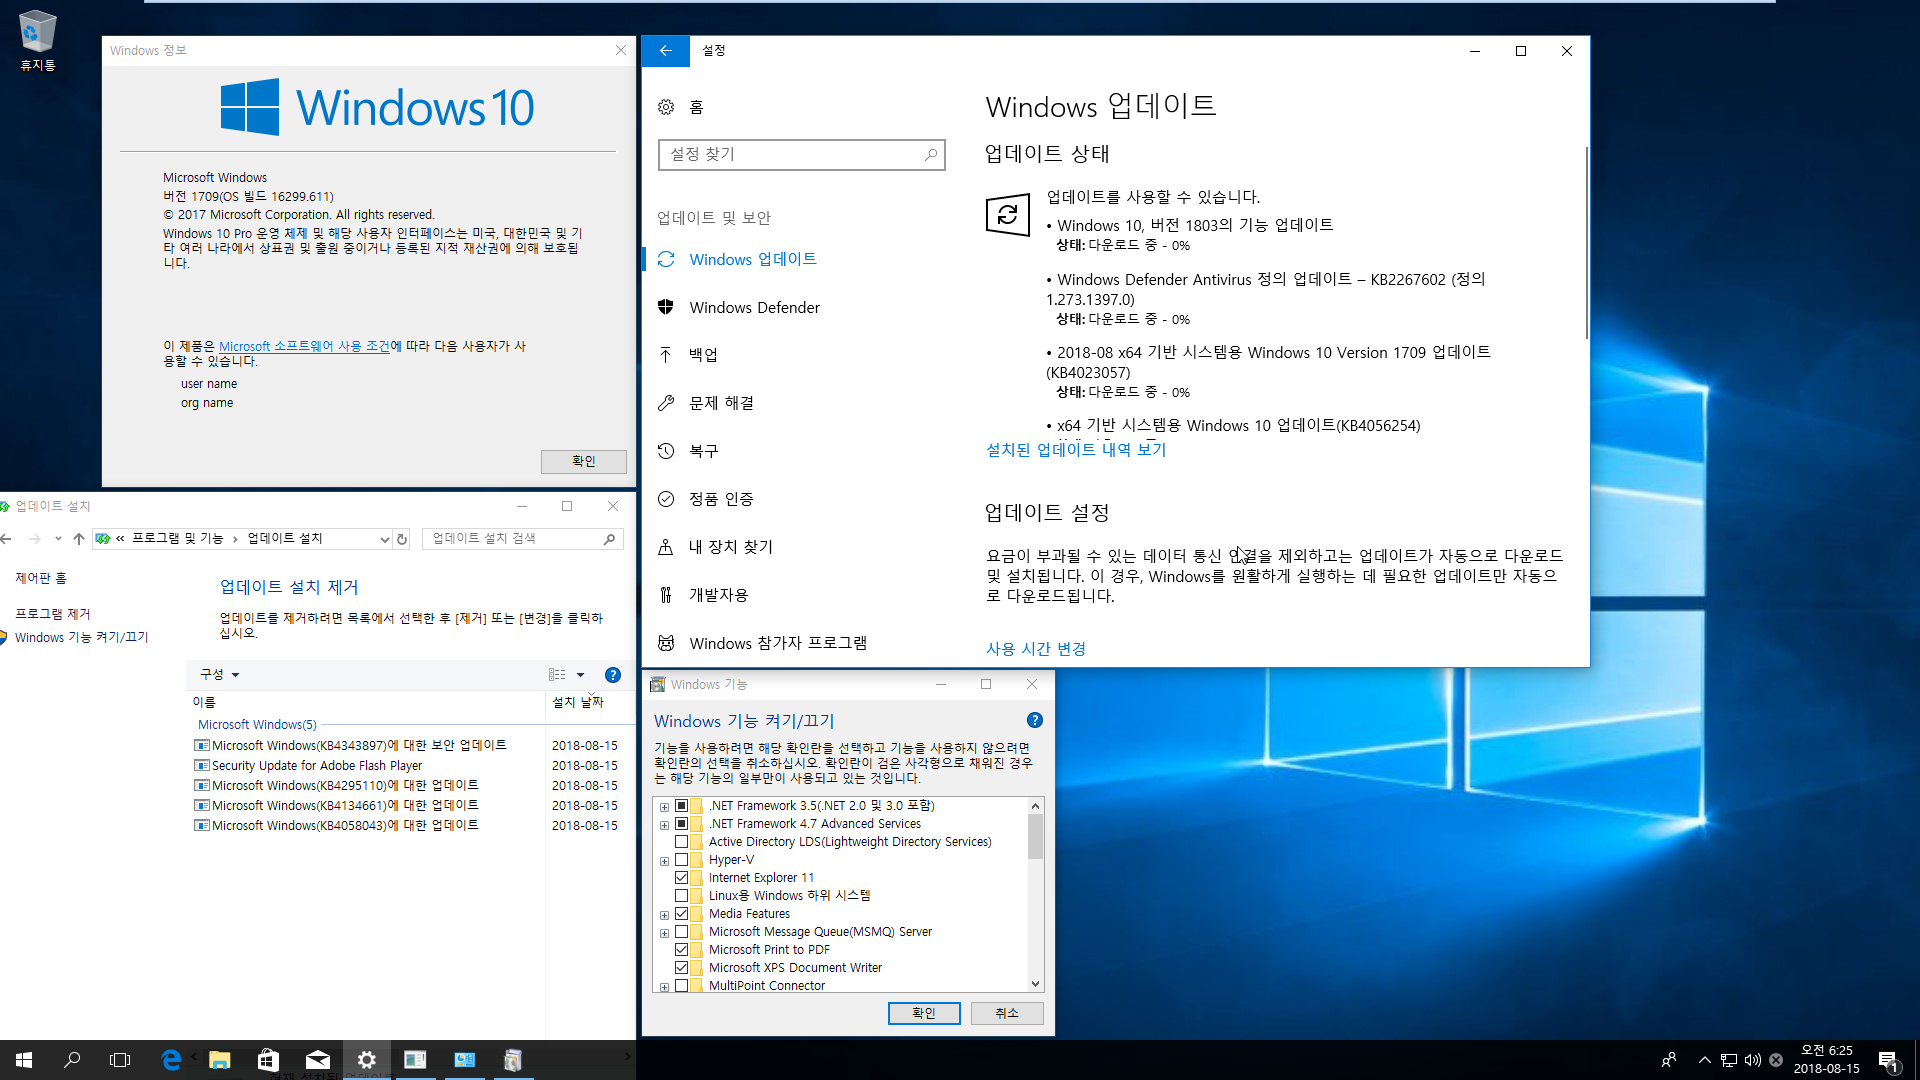Click the update refresh status icon

[1007, 214]
